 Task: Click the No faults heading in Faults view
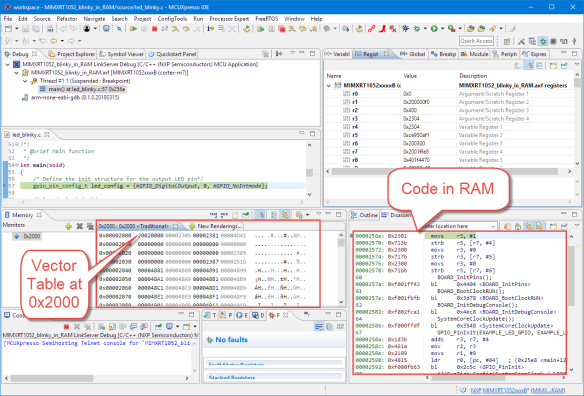[231, 340]
